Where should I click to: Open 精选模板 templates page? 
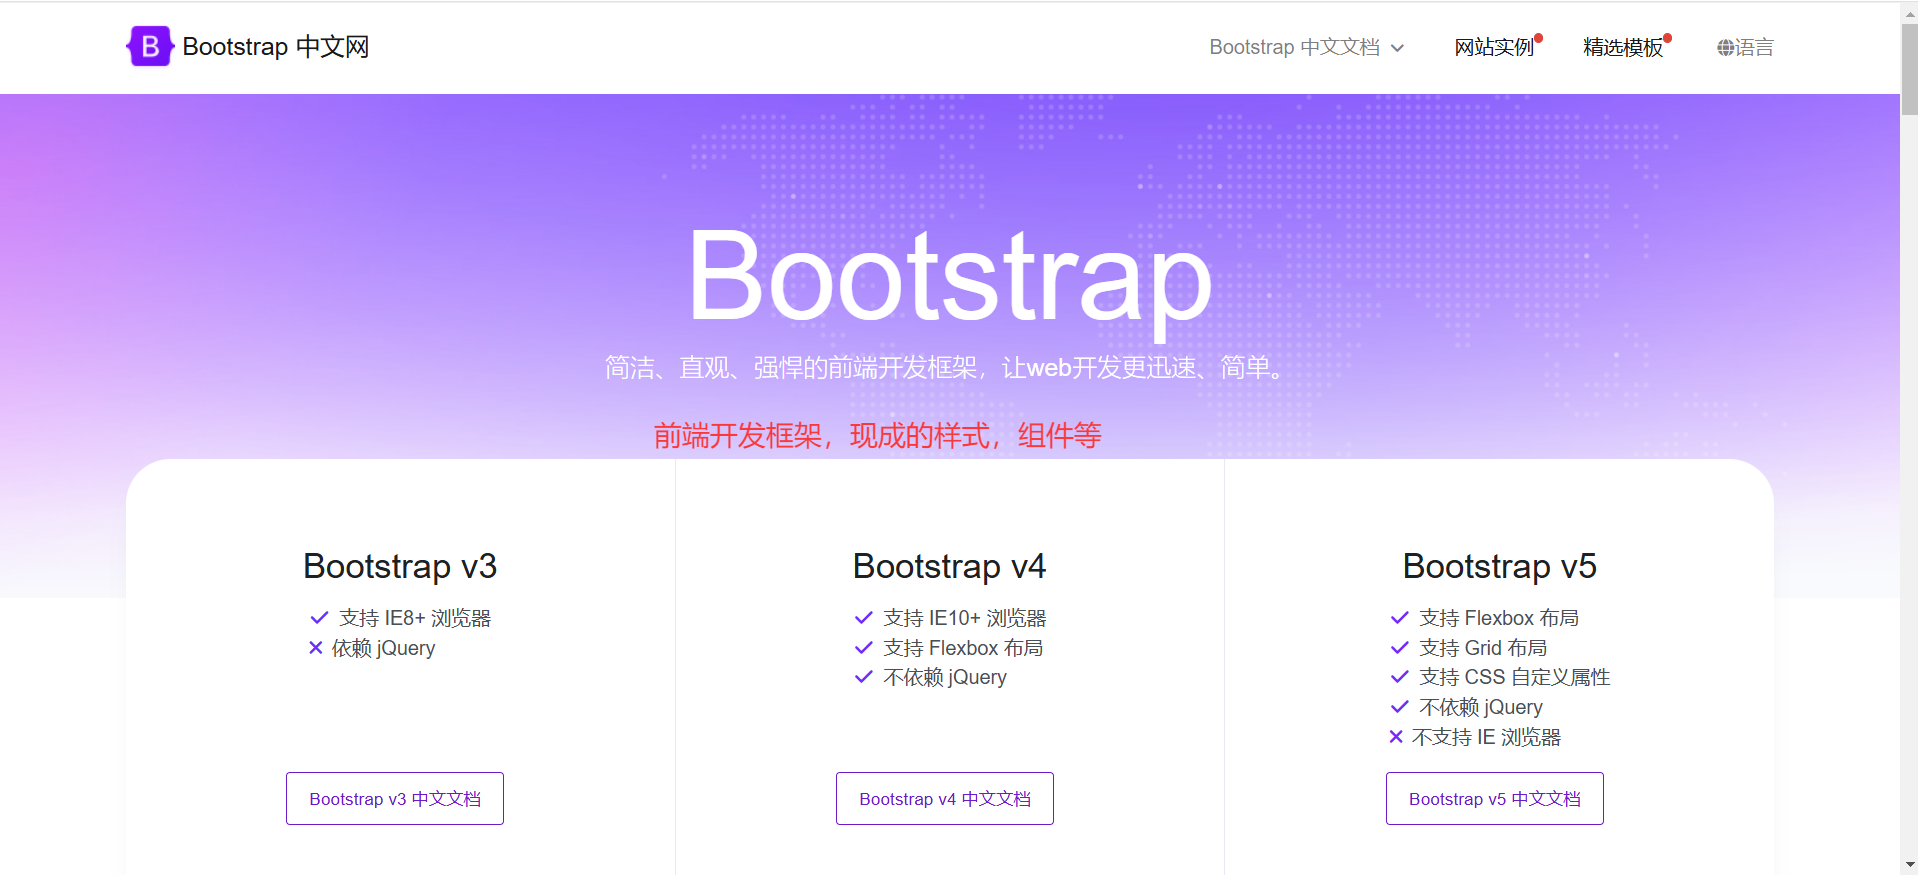click(x=1623, y=47)
